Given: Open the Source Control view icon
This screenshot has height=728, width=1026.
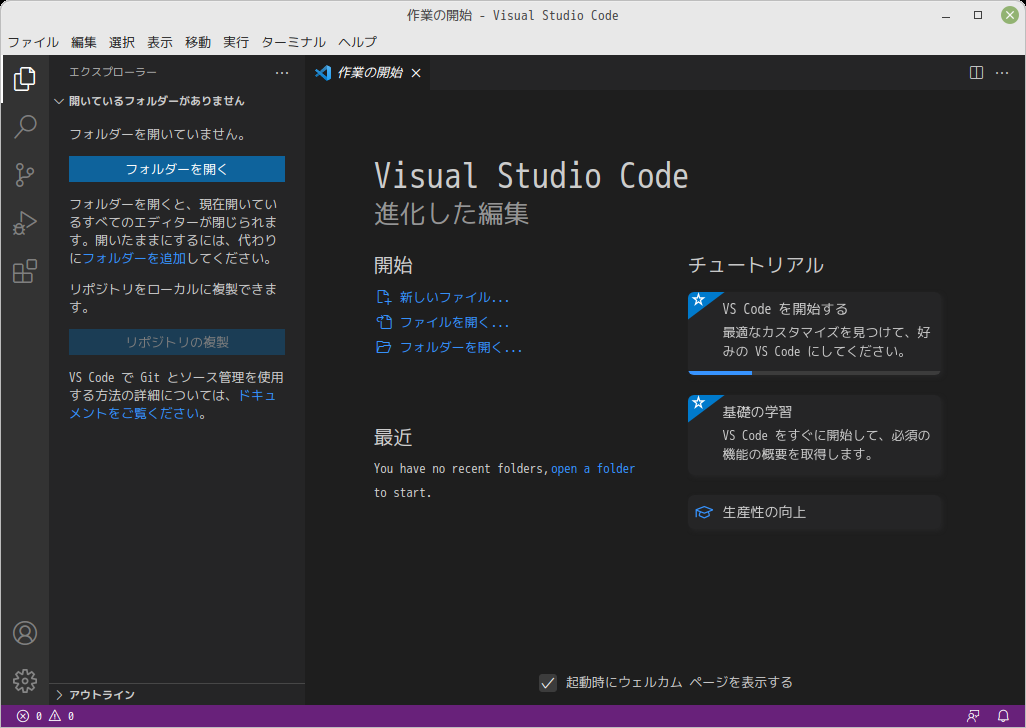Looking at the screenshot, I should pos(25,175).
